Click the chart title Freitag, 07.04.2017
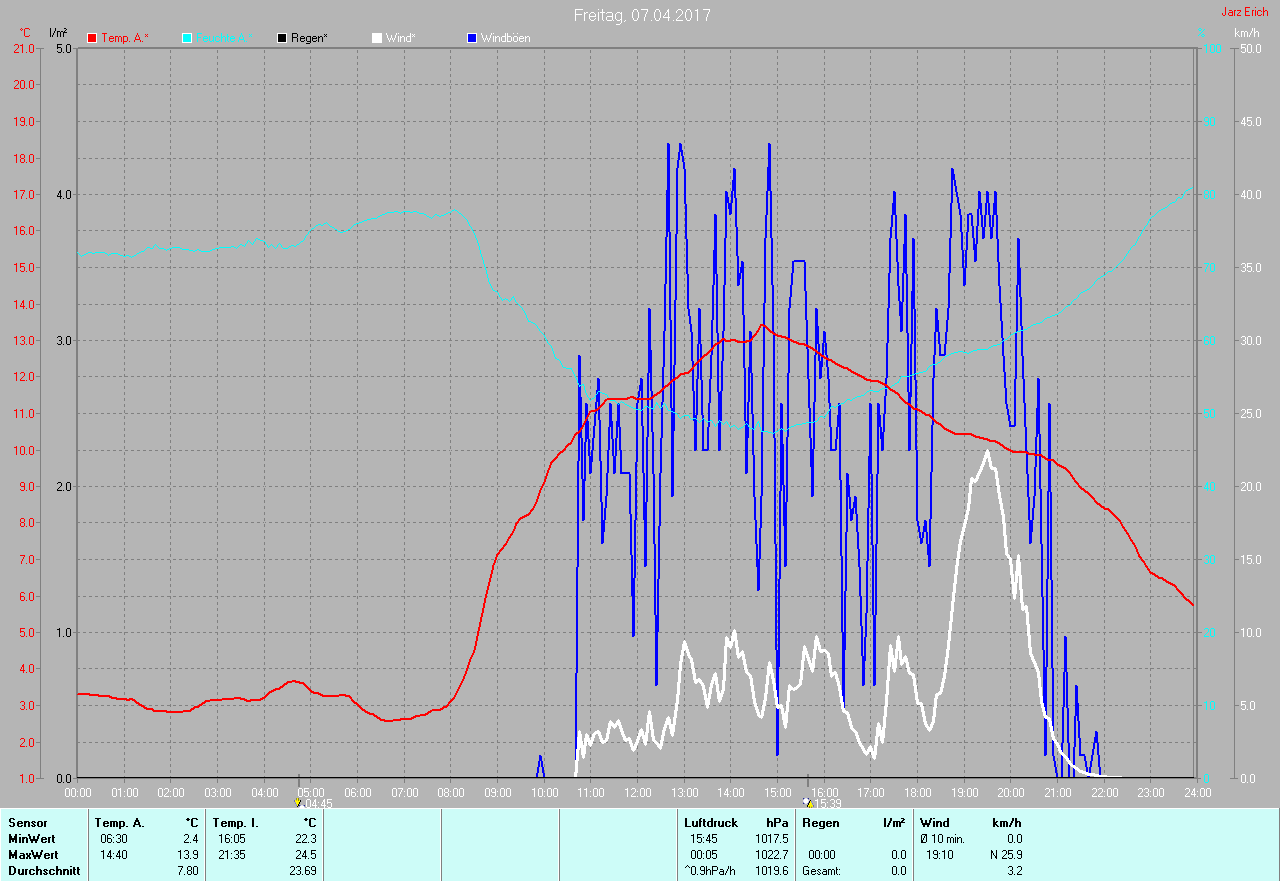The width and height of the screenshot is (1280, 881). tap(642, 15)
